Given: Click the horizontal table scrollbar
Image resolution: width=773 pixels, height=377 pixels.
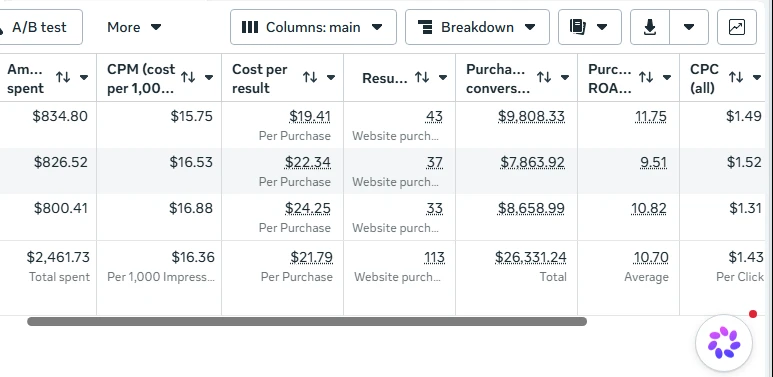Looking at the screenshot, I should point(307,322).
